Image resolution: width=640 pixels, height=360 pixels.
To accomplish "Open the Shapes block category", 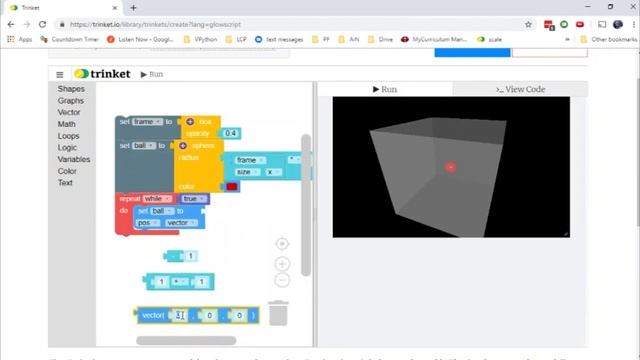I will tap(71, 89).
